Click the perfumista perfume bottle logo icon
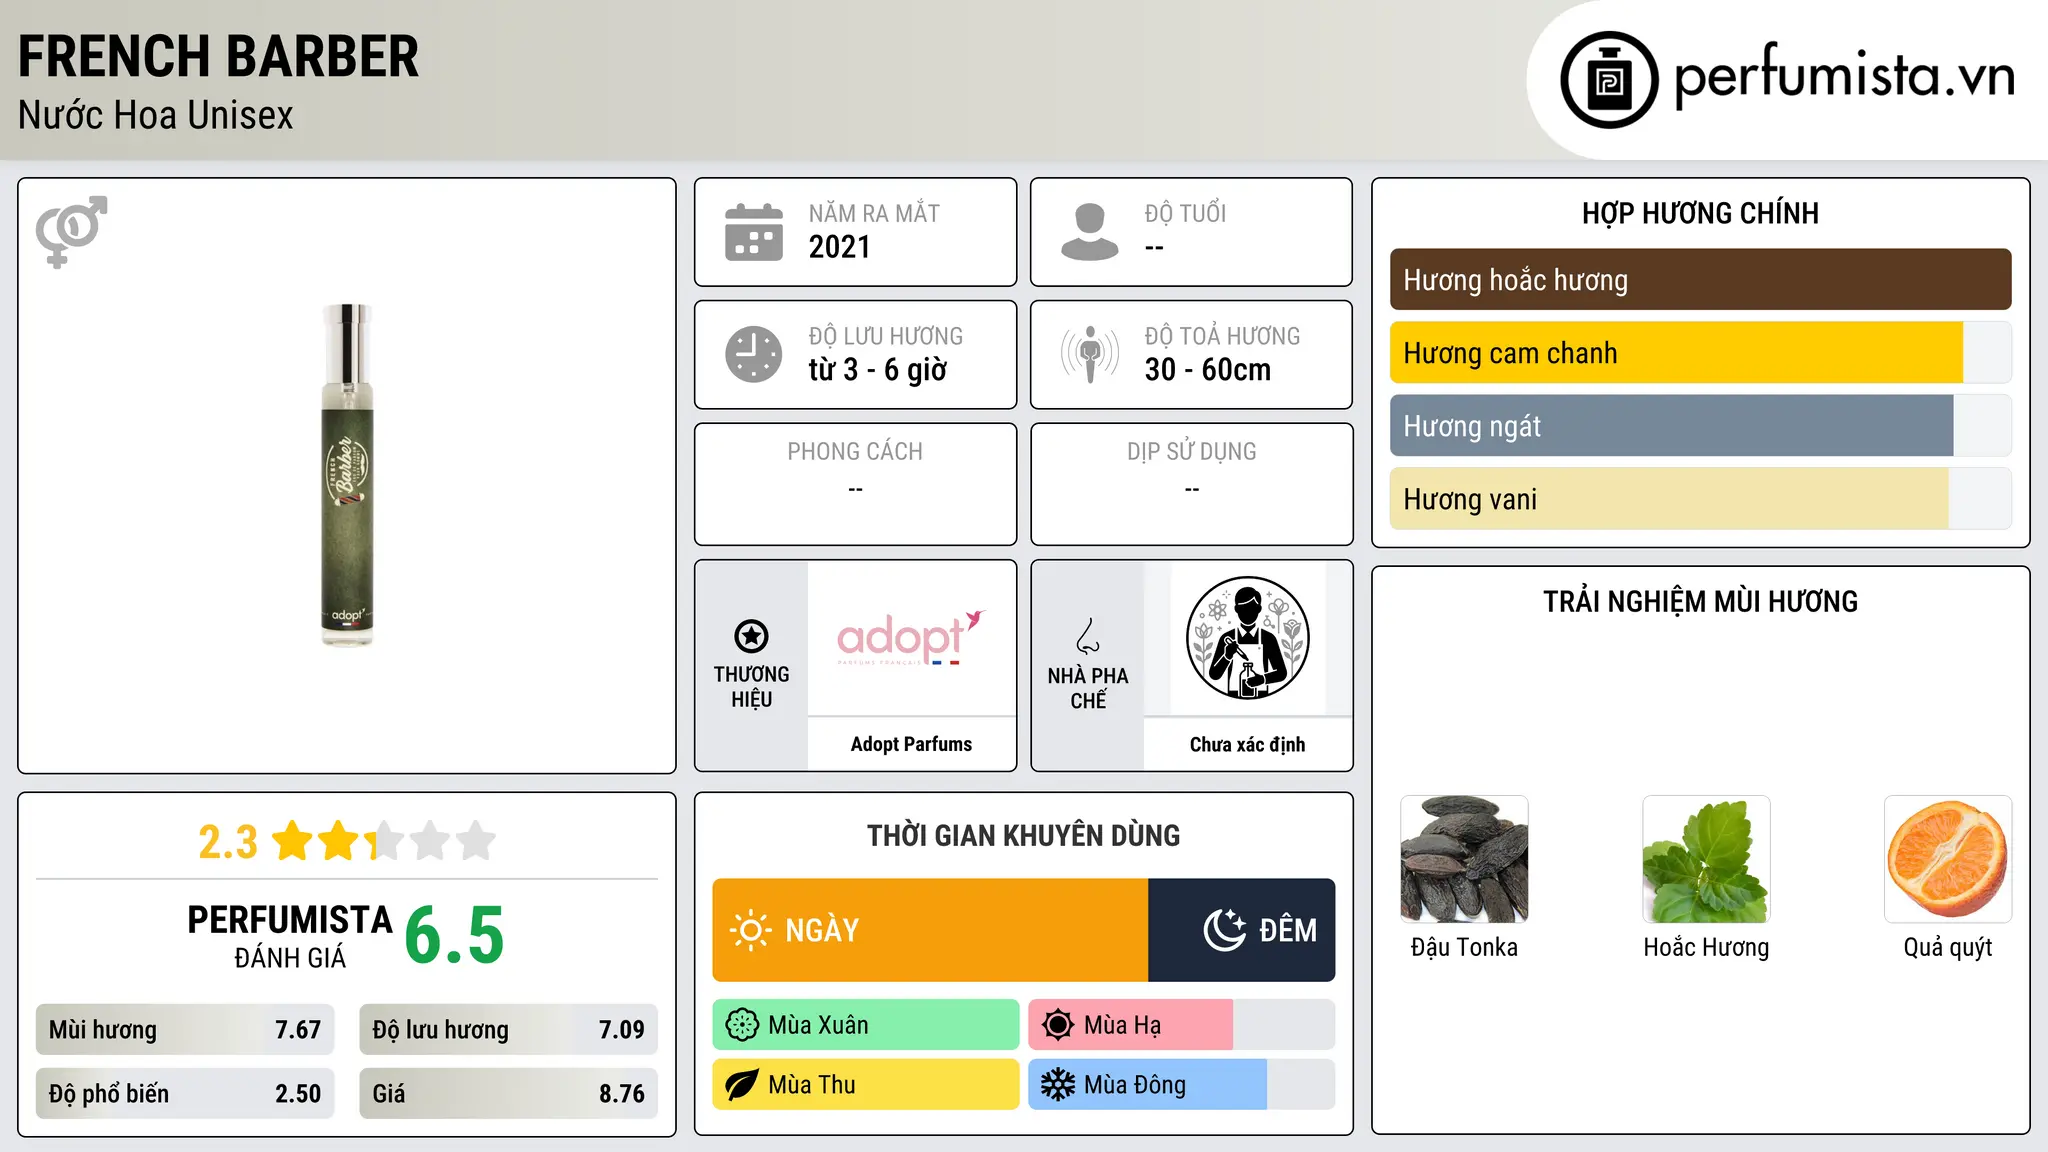 tap(1609, 80)
